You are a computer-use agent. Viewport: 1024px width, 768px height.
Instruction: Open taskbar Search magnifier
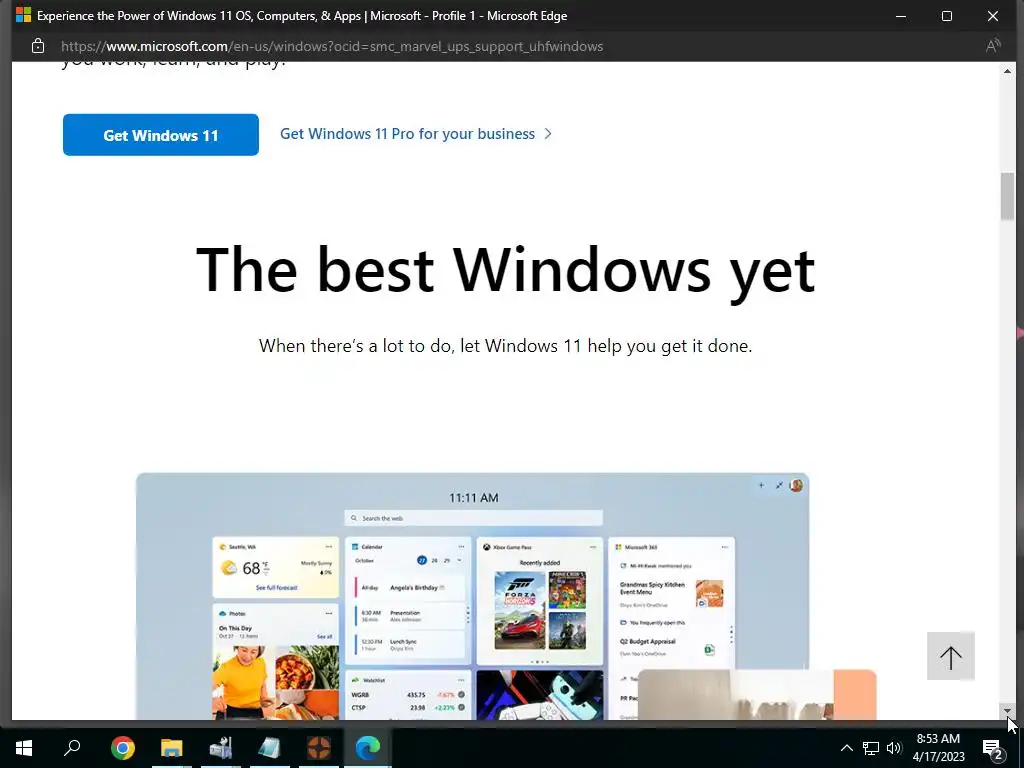72,748
